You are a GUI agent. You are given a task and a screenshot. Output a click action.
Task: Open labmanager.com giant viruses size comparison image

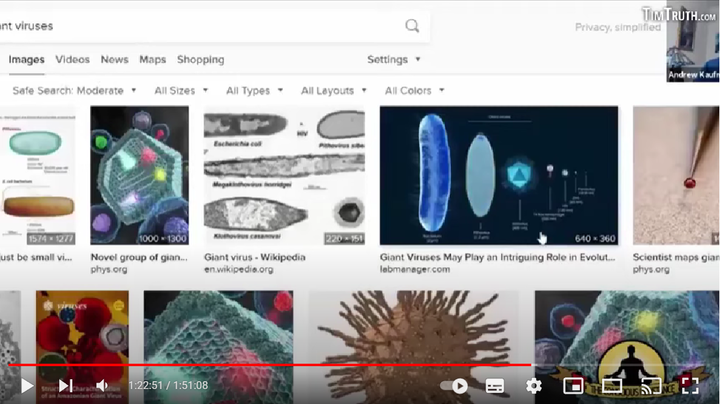(499, 175)
